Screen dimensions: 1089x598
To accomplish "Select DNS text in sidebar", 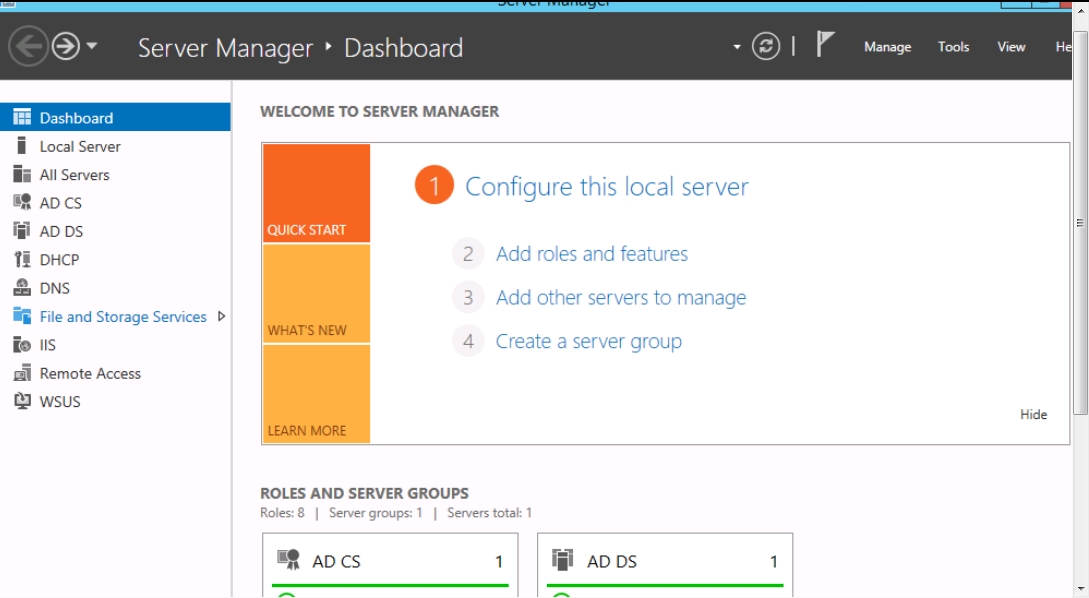I will pos(54,288).
